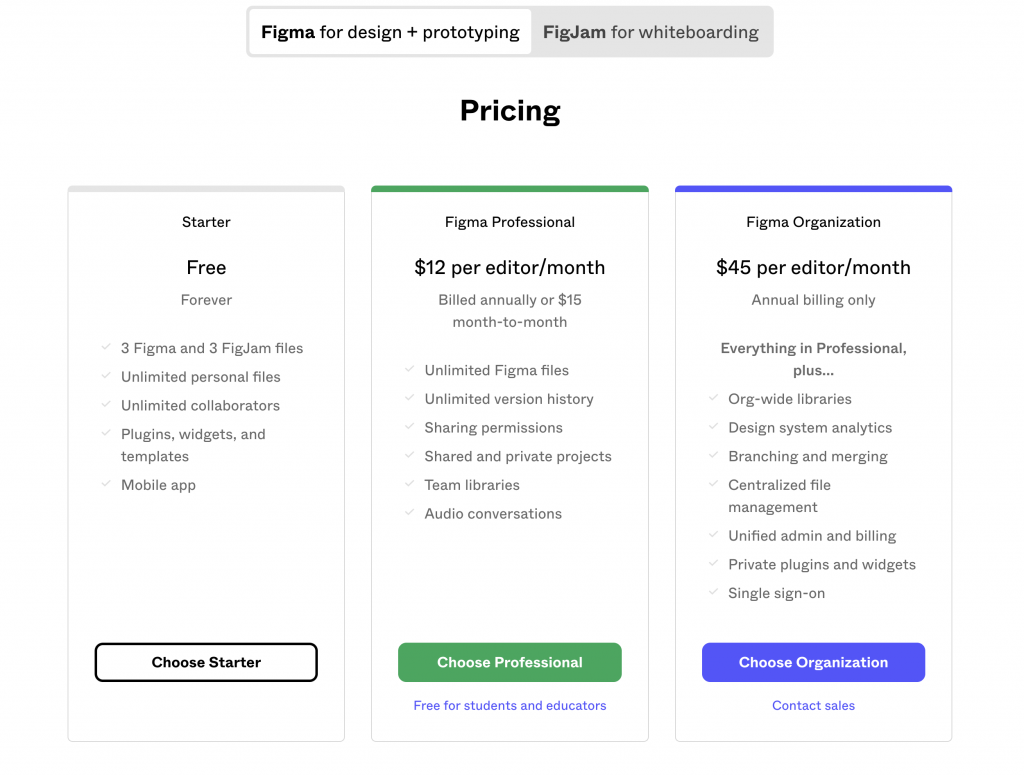Click checkmark next to Org-wide libraries

coord(713,398)
